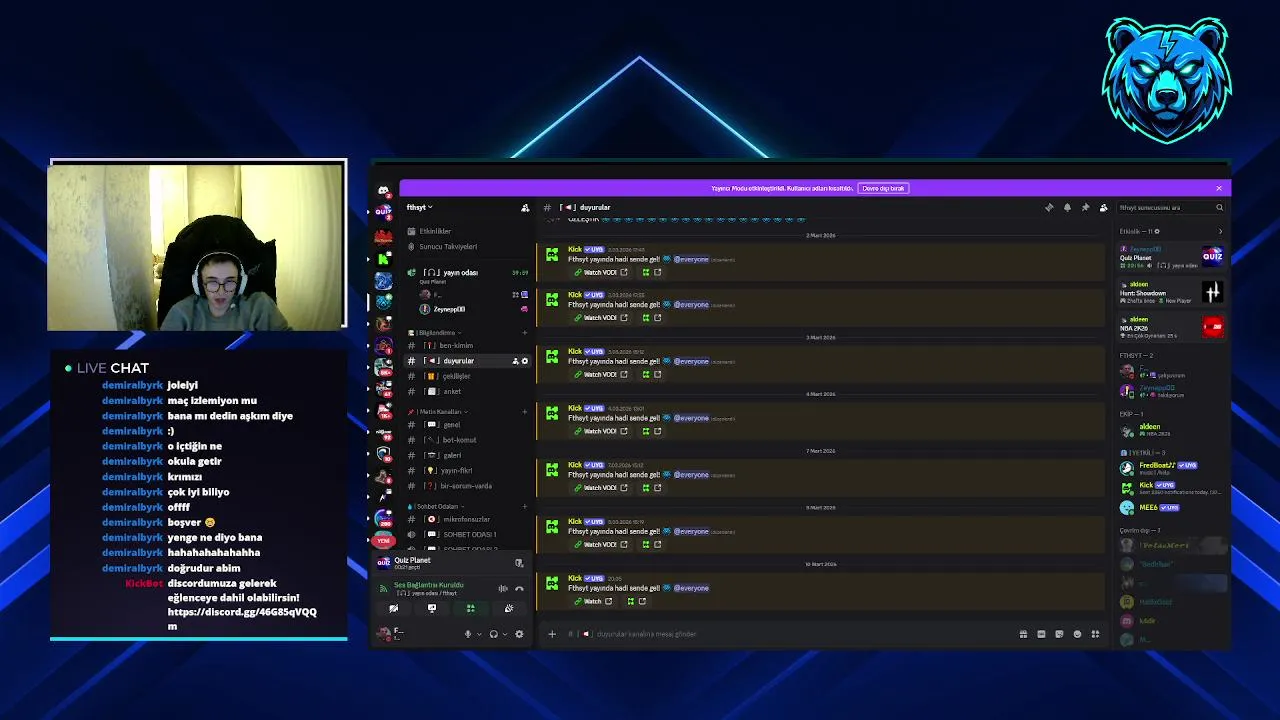Open duyurular channel settings gear
Image resolution: width=1280 pixels, height=720 pixels.
(x=525, y=361)
